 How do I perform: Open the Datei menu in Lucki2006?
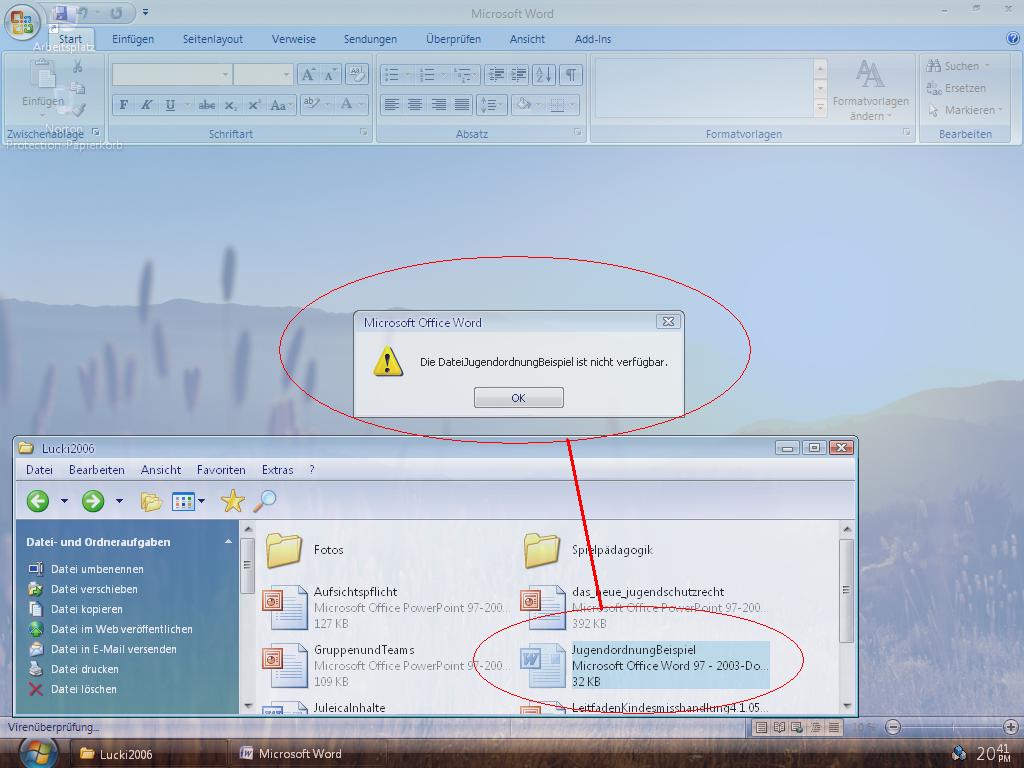tap(39, 470)
